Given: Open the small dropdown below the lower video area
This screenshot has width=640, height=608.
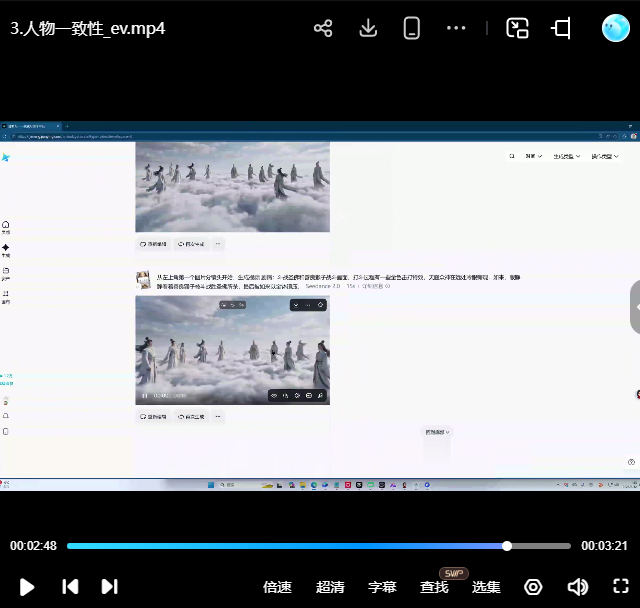Looking at the screenshot, I should click(437, 432).
